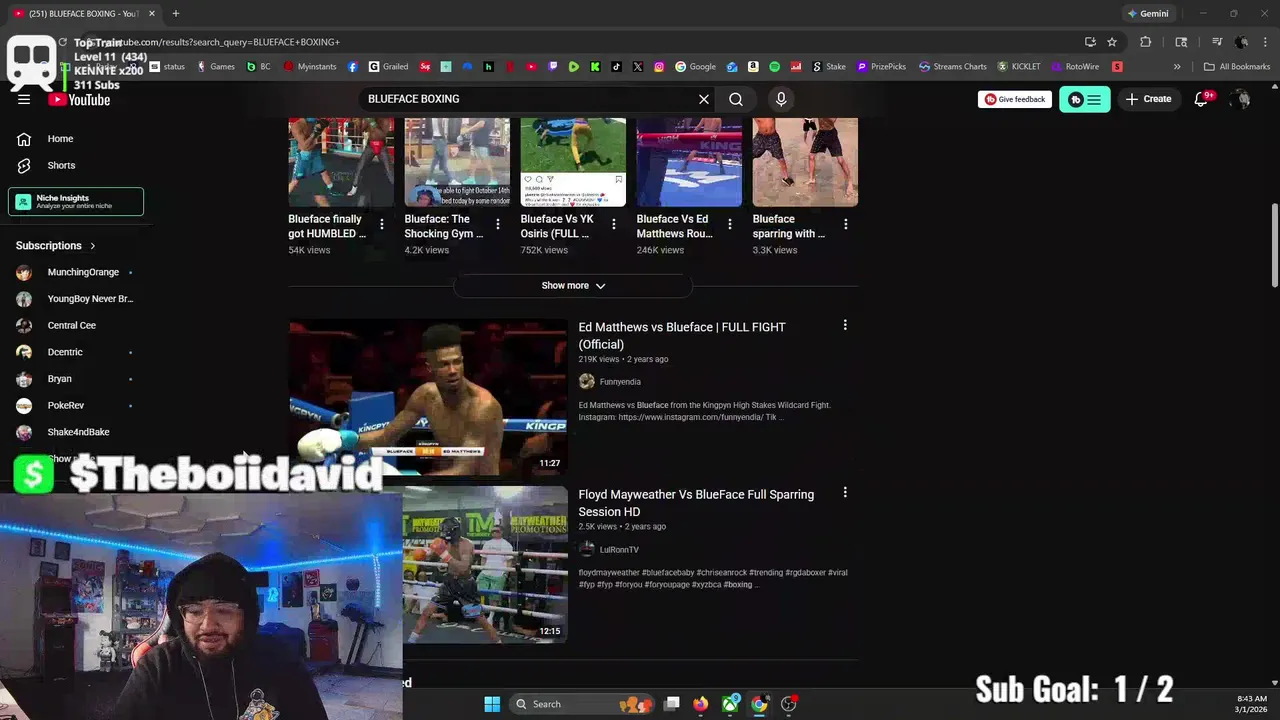Click the Give feedback button
The height and width of the screenshot is (720, 1280).
(x=1015, y=99)
